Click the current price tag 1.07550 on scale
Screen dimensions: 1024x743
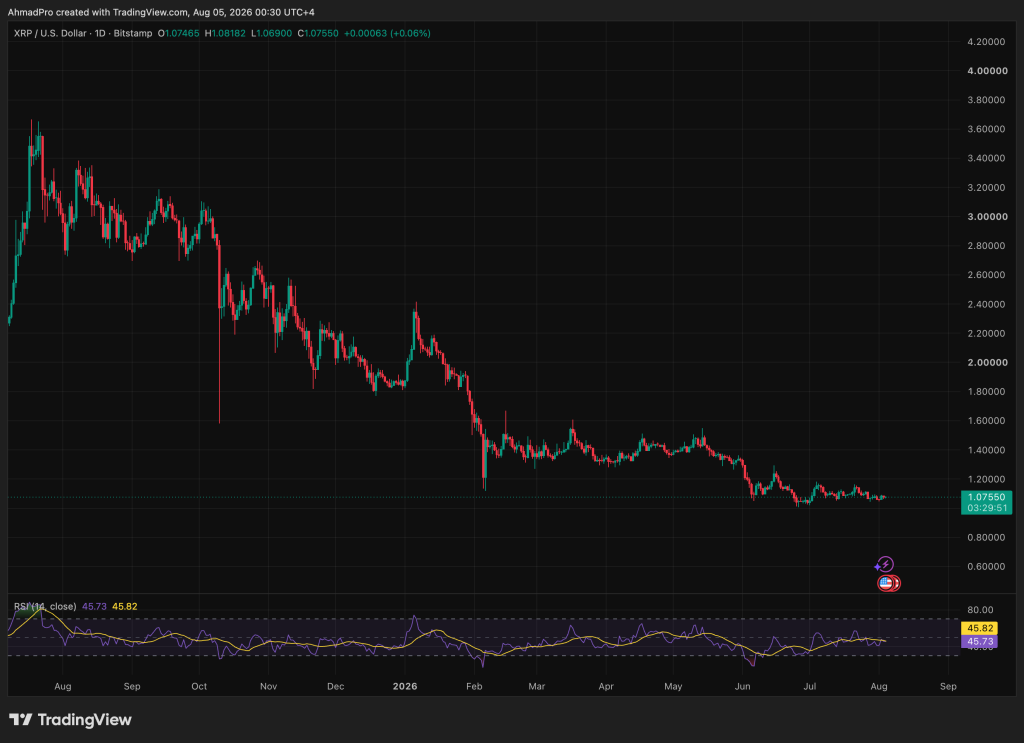(x=986, y=498)
